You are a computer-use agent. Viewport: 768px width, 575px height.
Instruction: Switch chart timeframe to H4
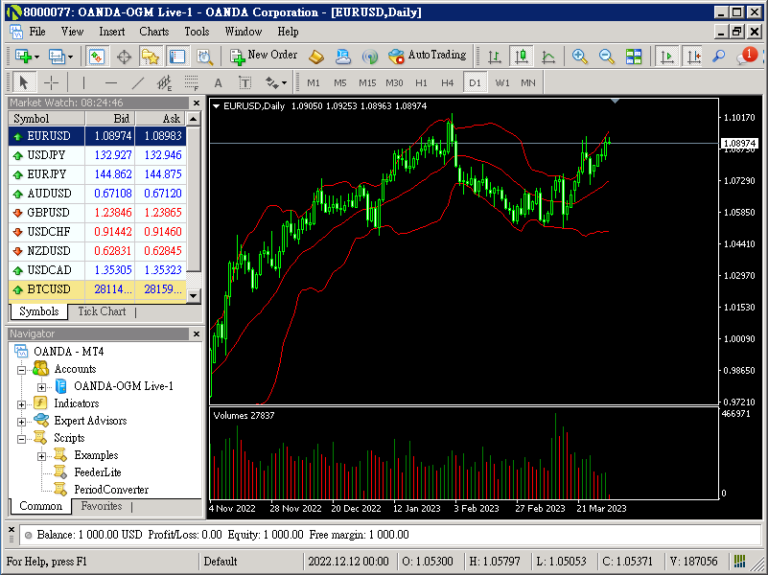click(x=447, y=82)
